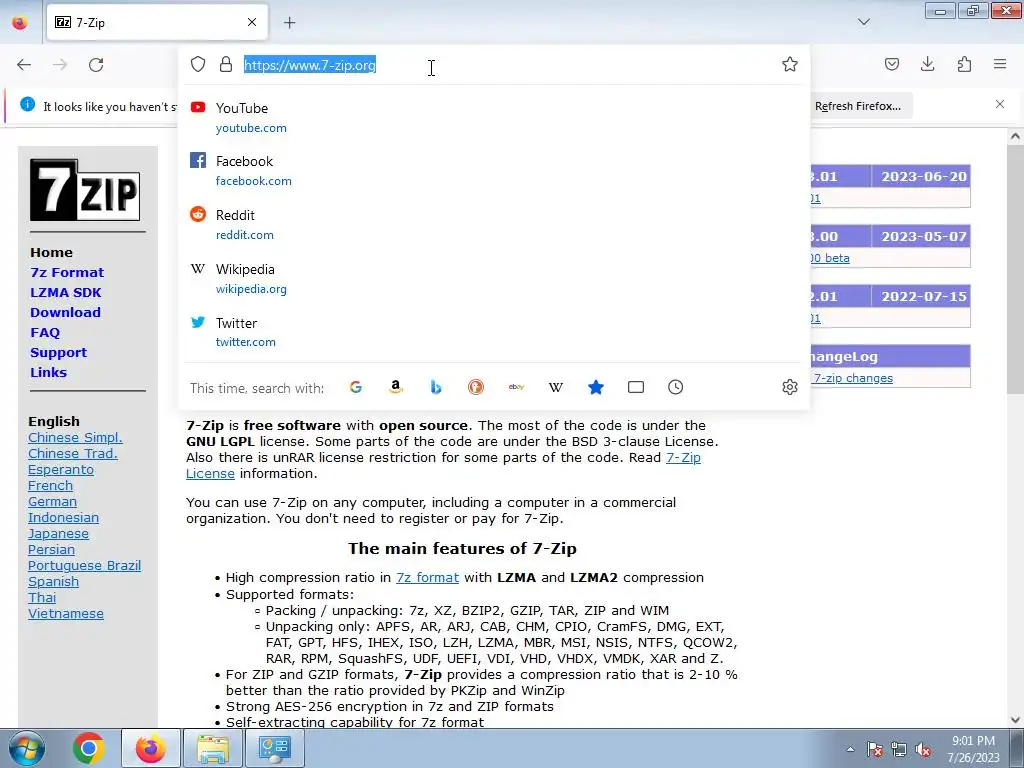Switch language to Chinese Trad.
Image resolution: width=1024 pixels, height=768 pixels.
pos(72,453)
